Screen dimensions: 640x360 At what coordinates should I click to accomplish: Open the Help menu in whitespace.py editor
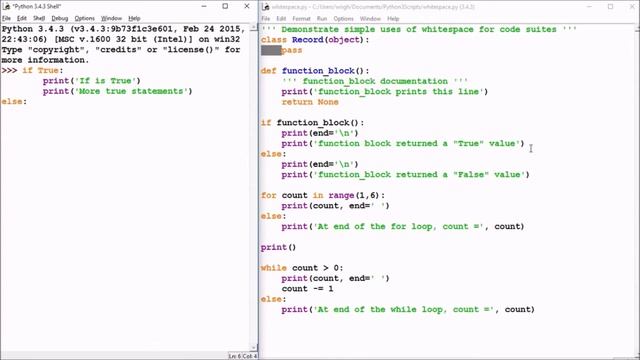point(393,19)
